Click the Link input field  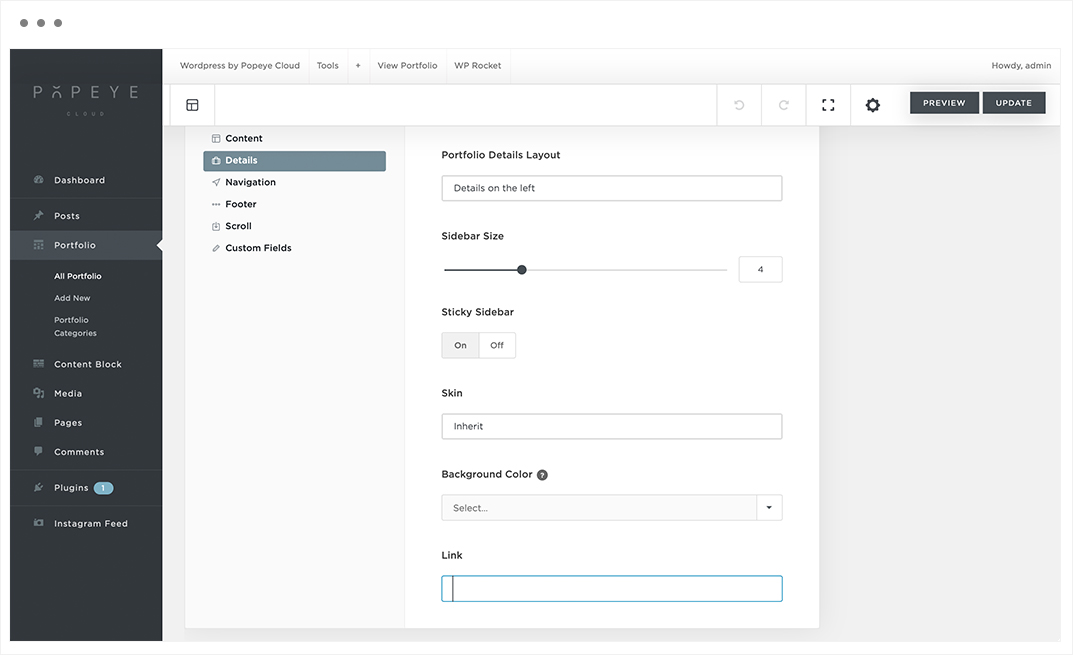[612, 589]
